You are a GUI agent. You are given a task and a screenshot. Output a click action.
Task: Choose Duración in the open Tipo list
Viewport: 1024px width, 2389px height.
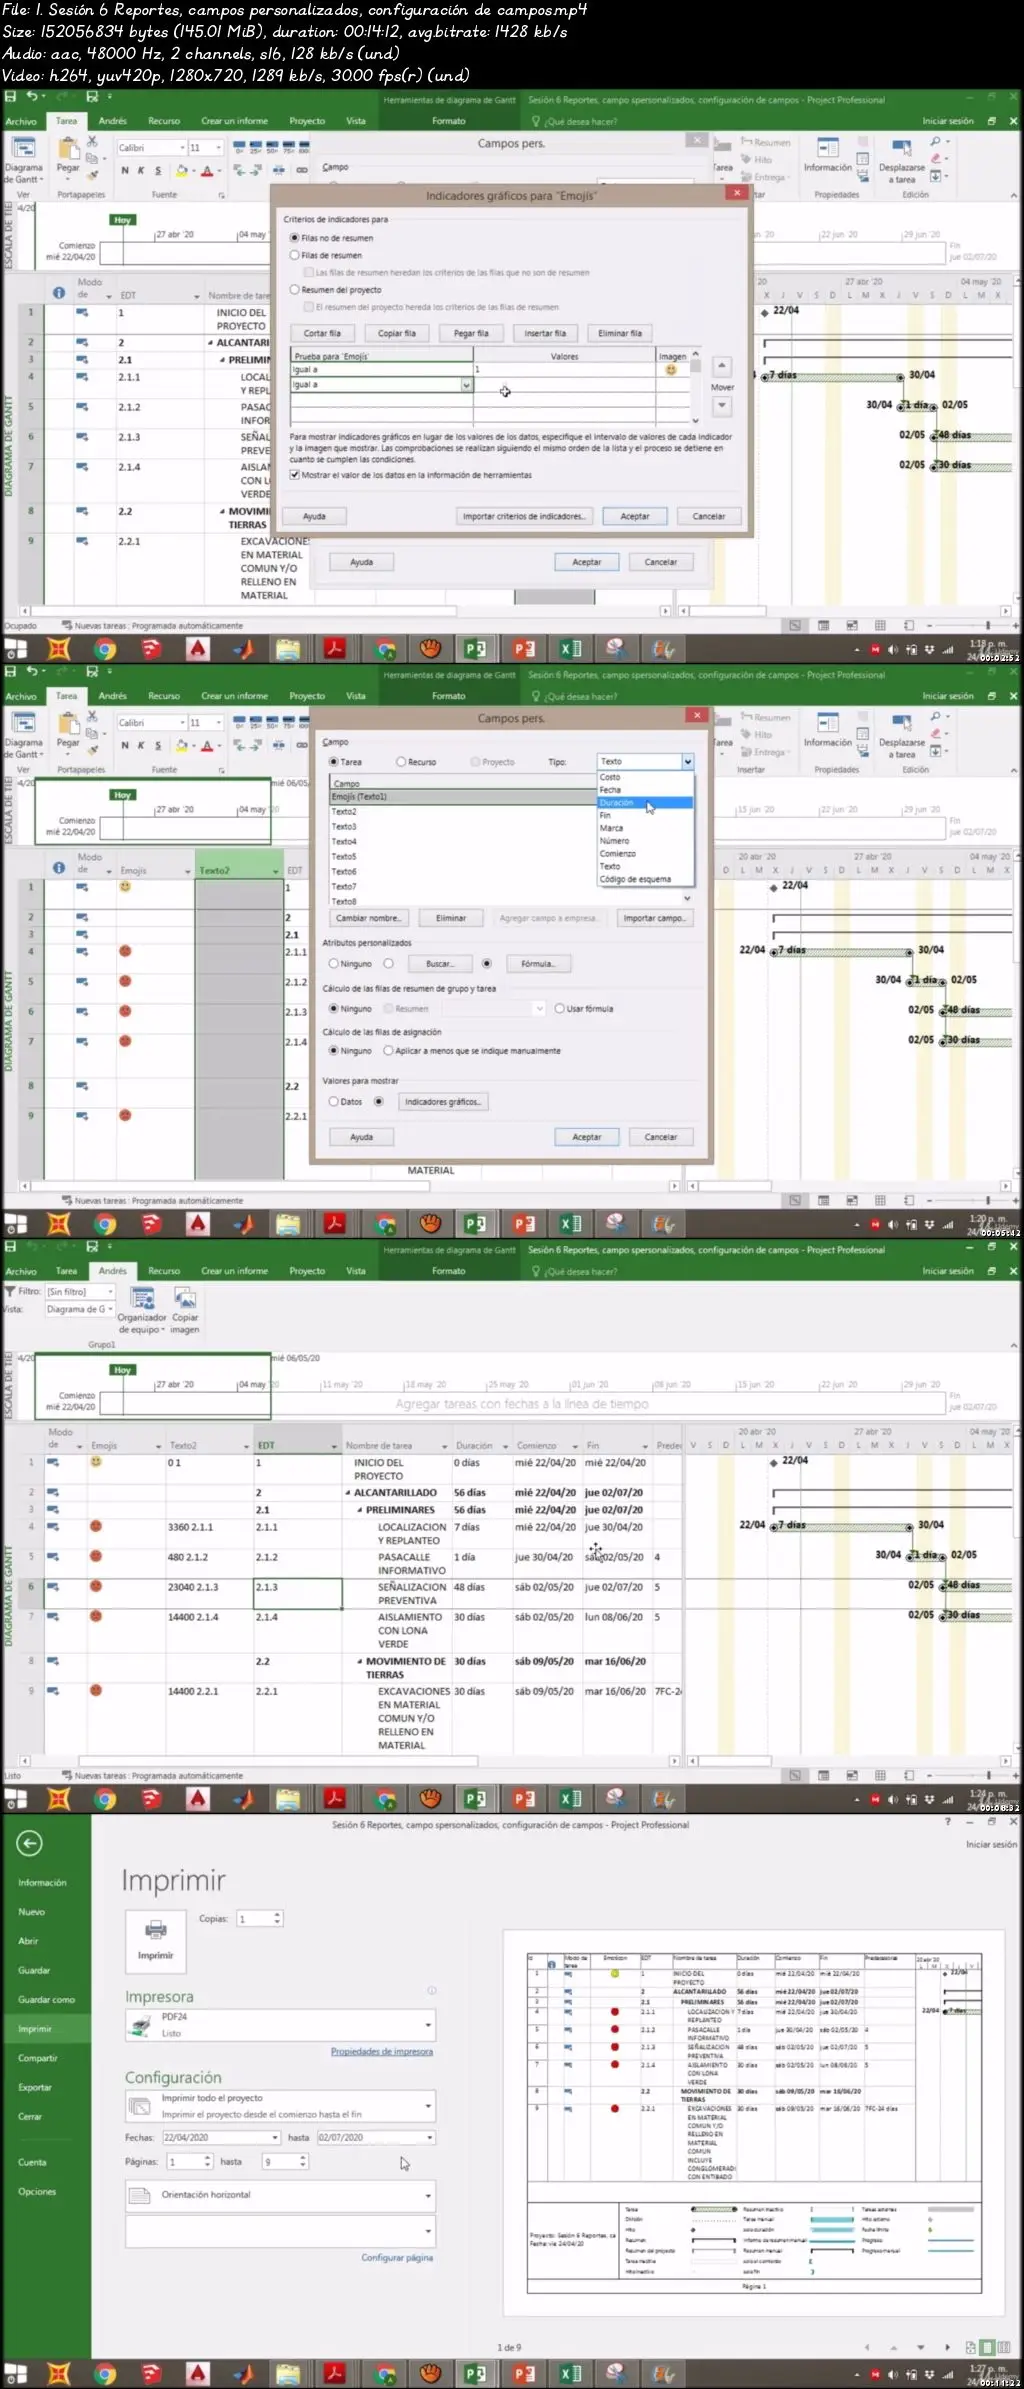pyautogui.click(x=645, y=802)
